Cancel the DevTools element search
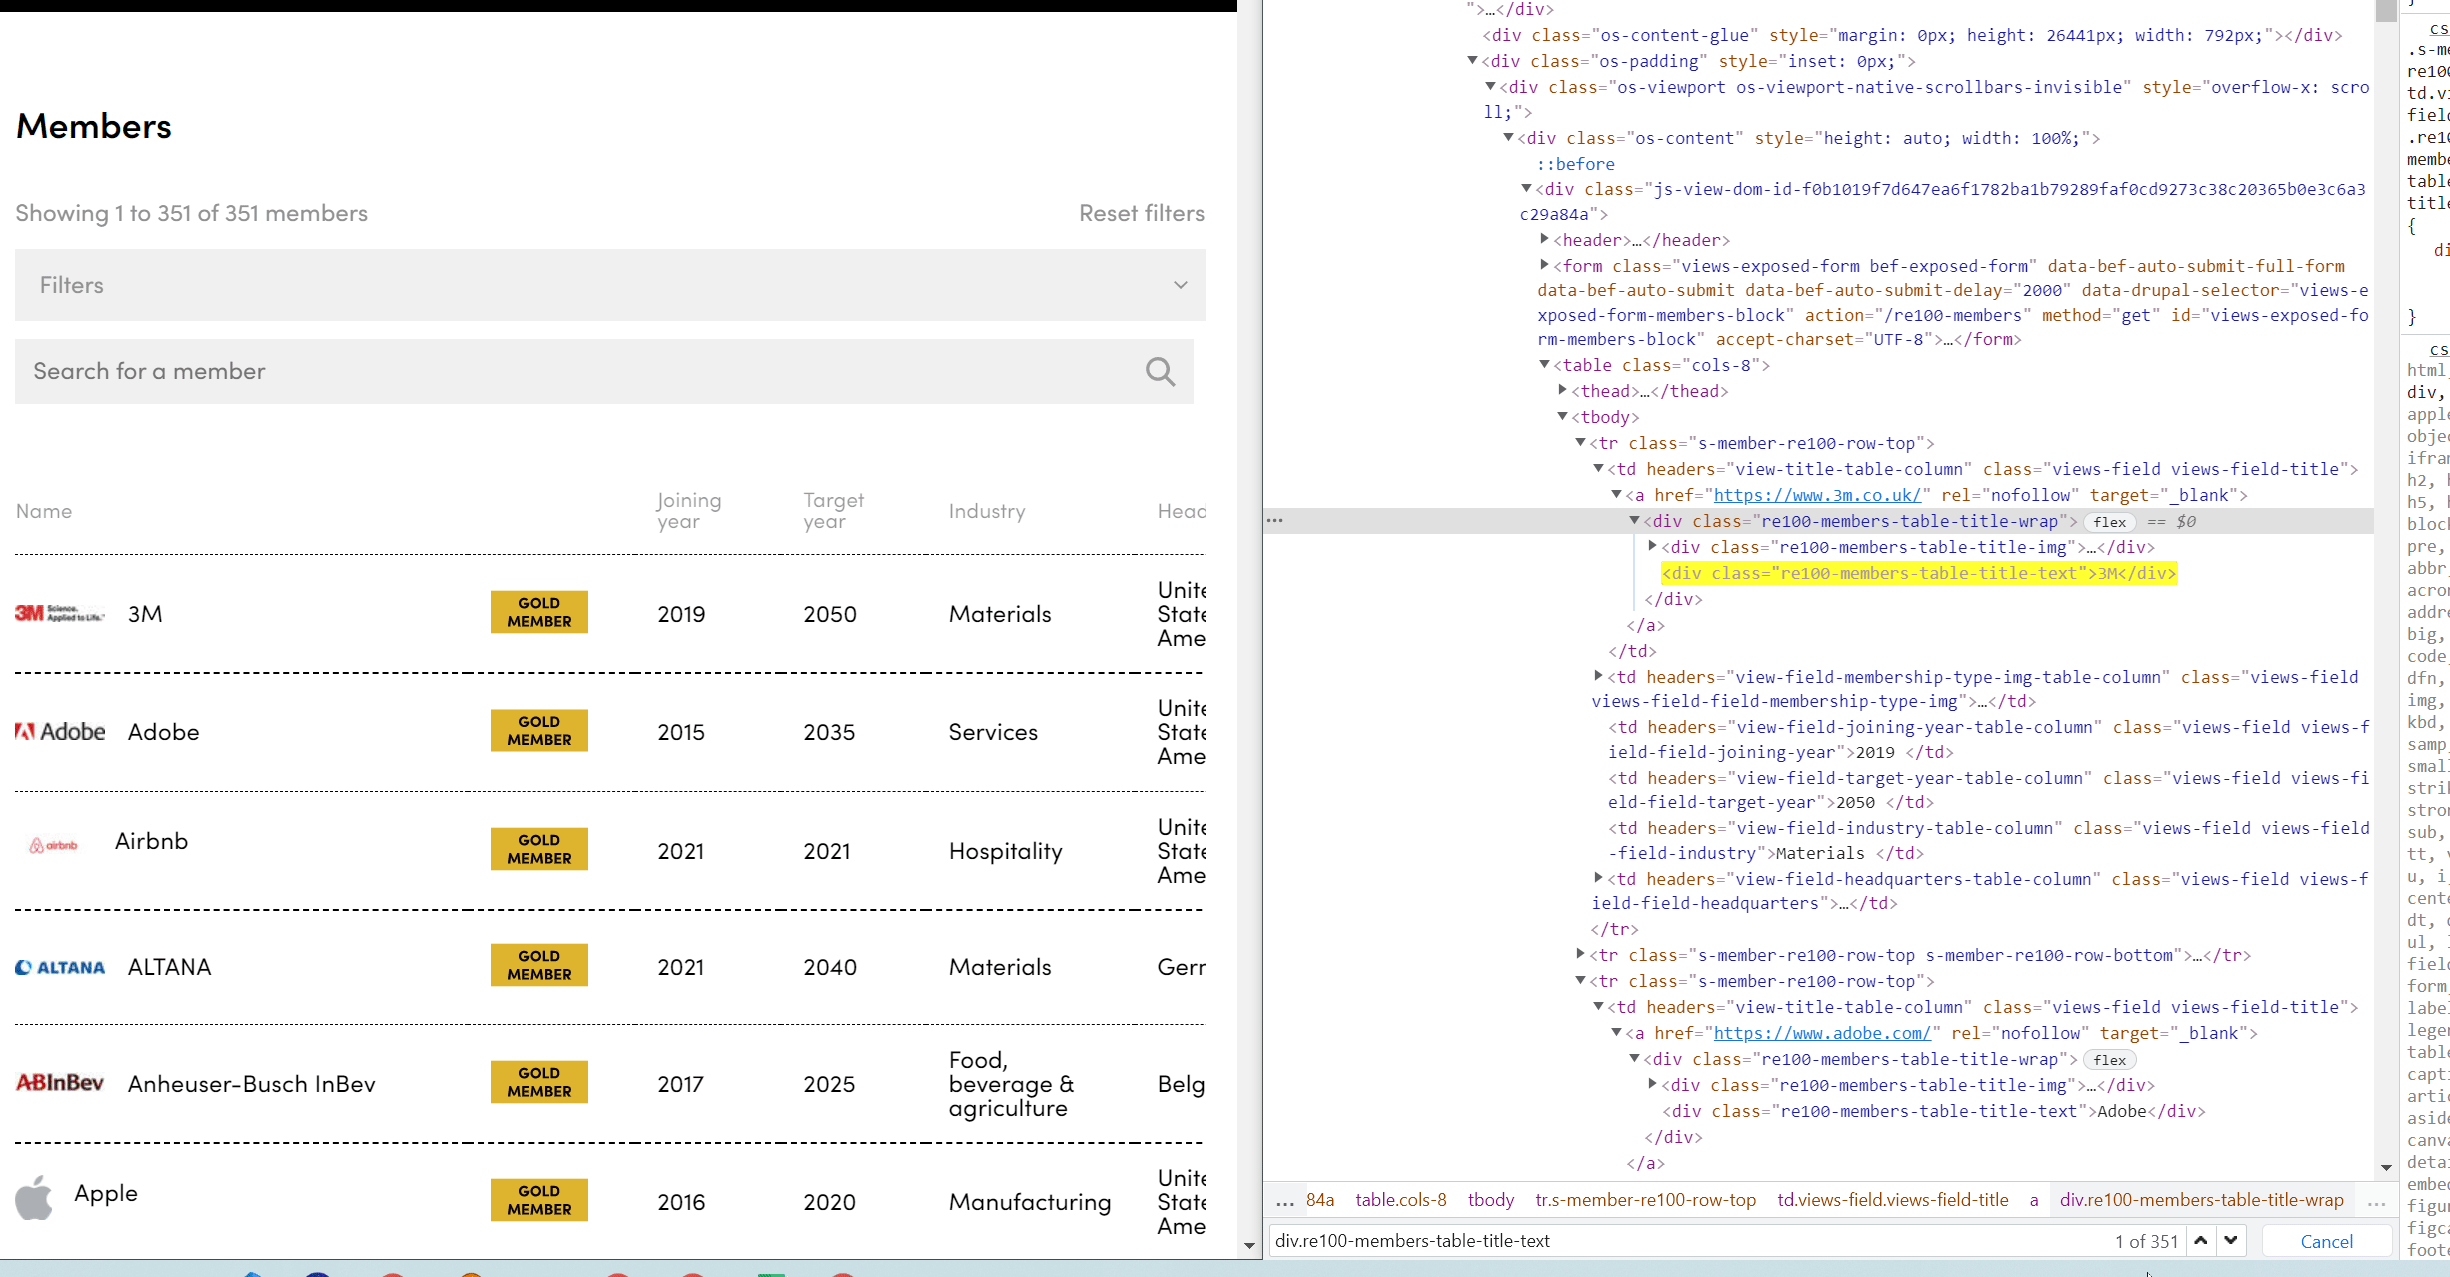 pyautogui.click(x=2326, y=1241)
